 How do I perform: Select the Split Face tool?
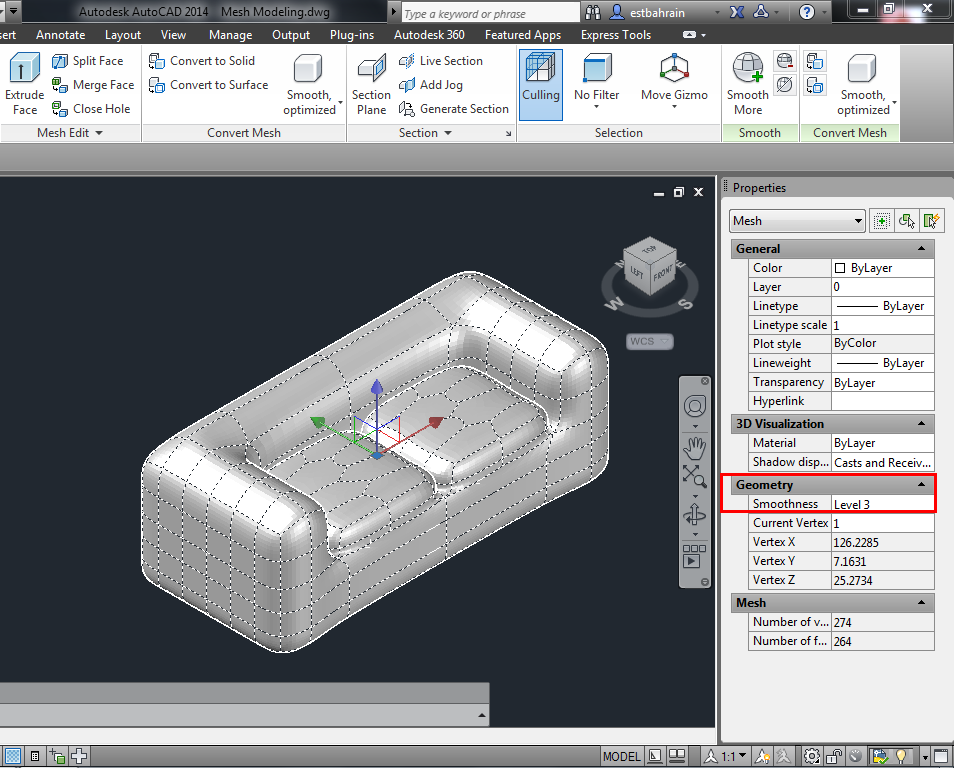(85, 60)
